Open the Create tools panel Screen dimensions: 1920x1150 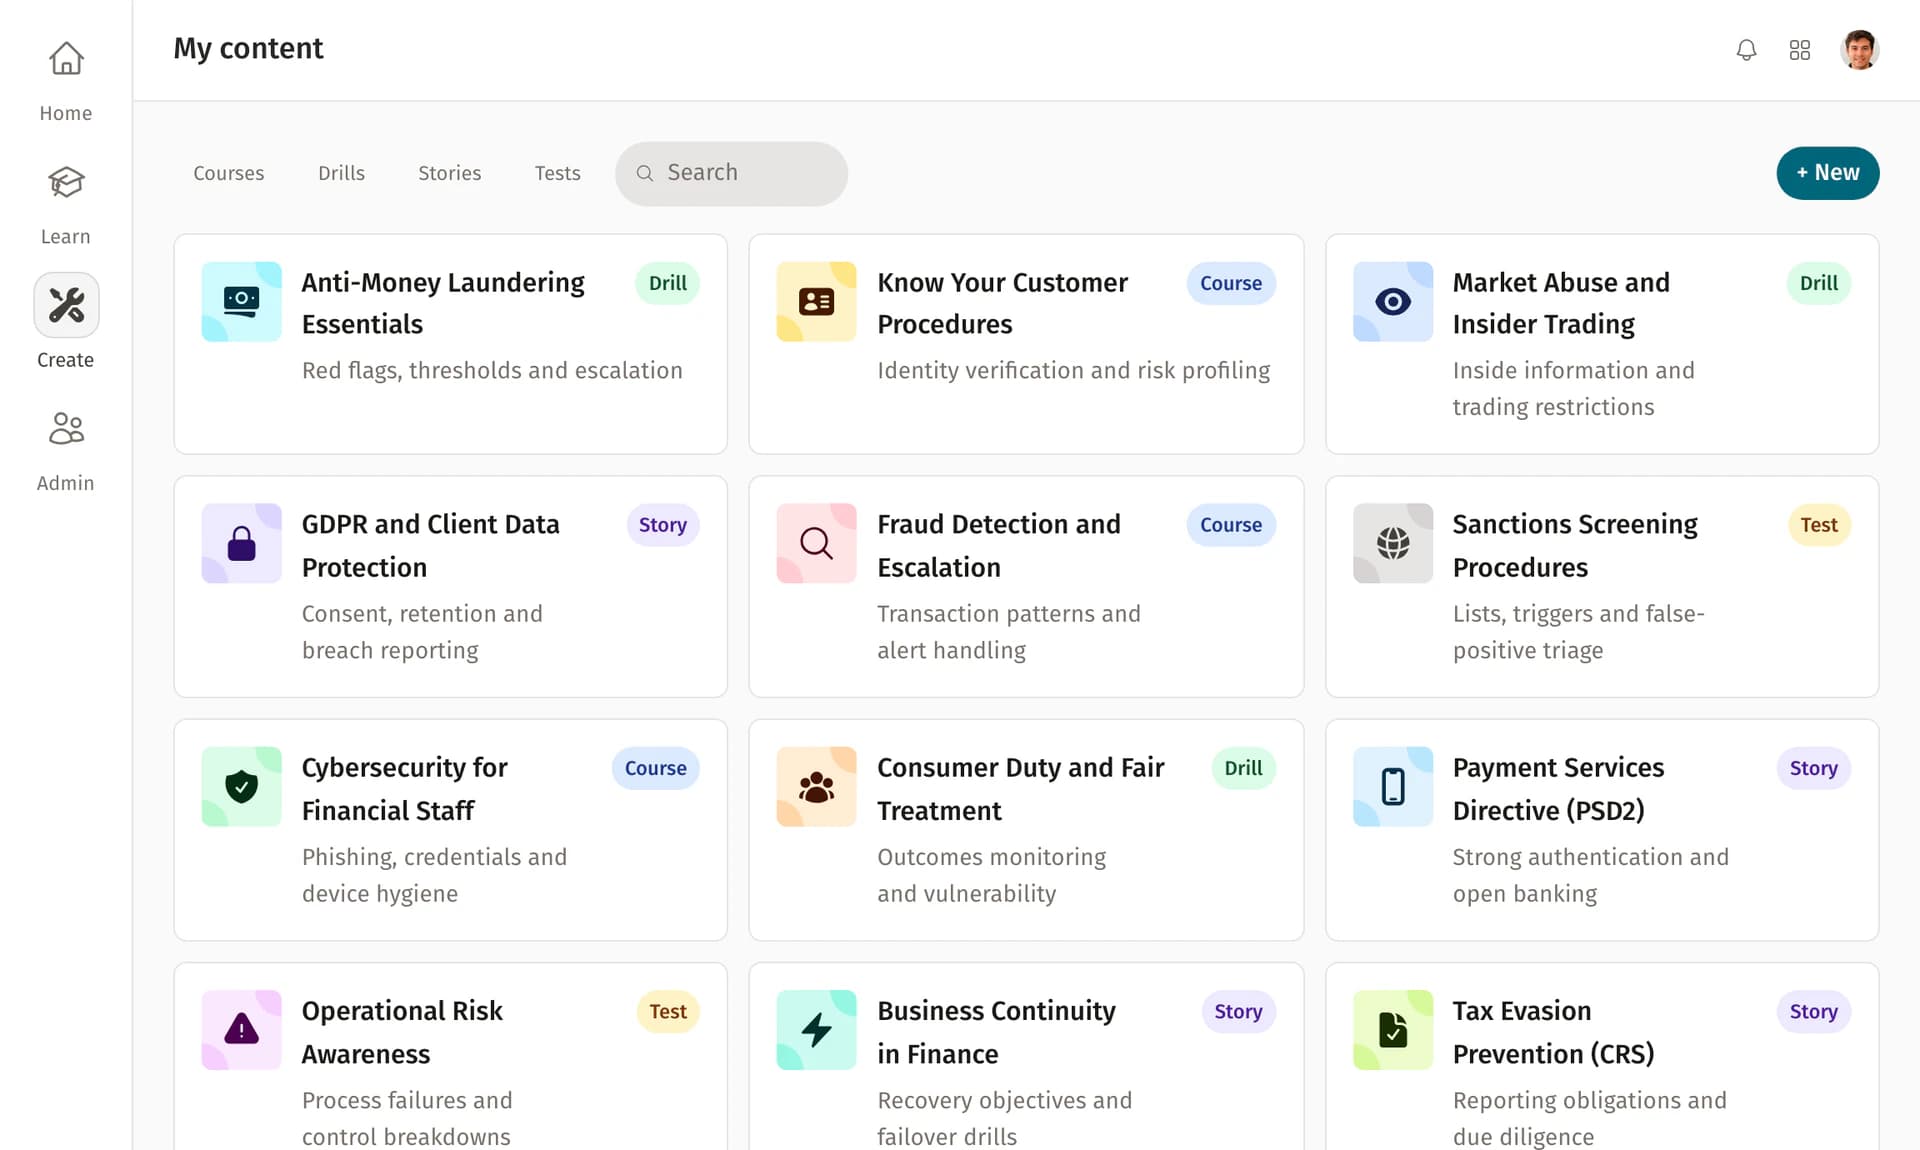tap(65, 305)
